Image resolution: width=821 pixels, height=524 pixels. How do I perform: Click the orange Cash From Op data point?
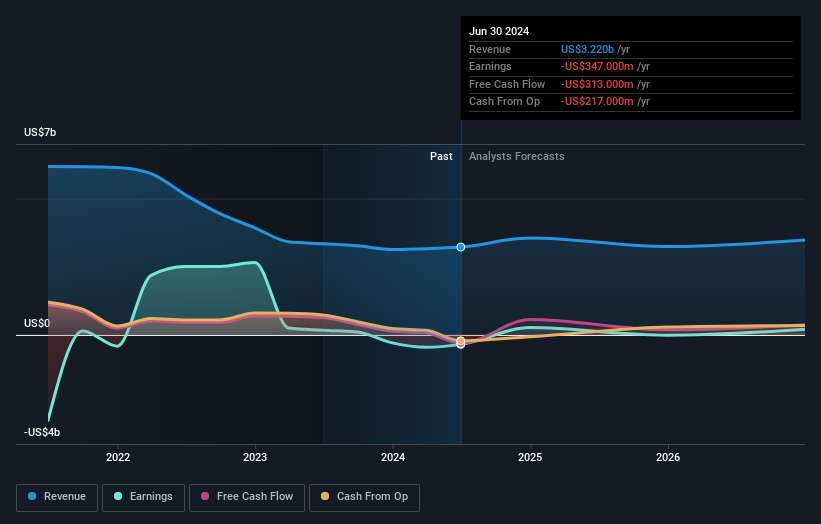[461, 341]
